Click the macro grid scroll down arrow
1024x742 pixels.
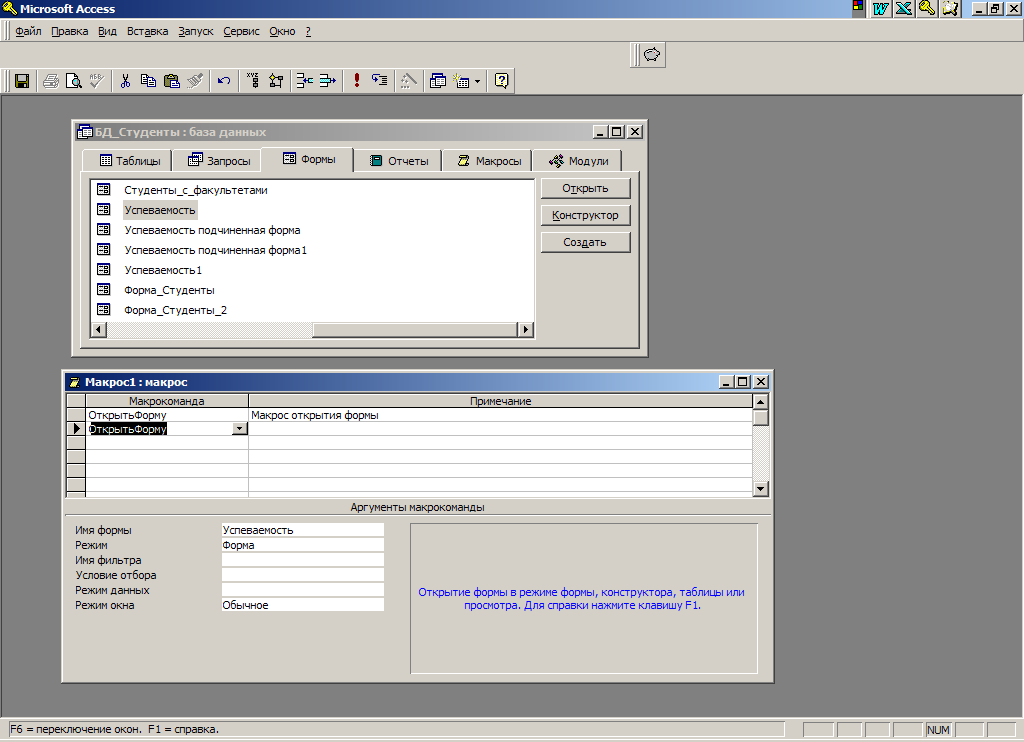click(760, 489)
